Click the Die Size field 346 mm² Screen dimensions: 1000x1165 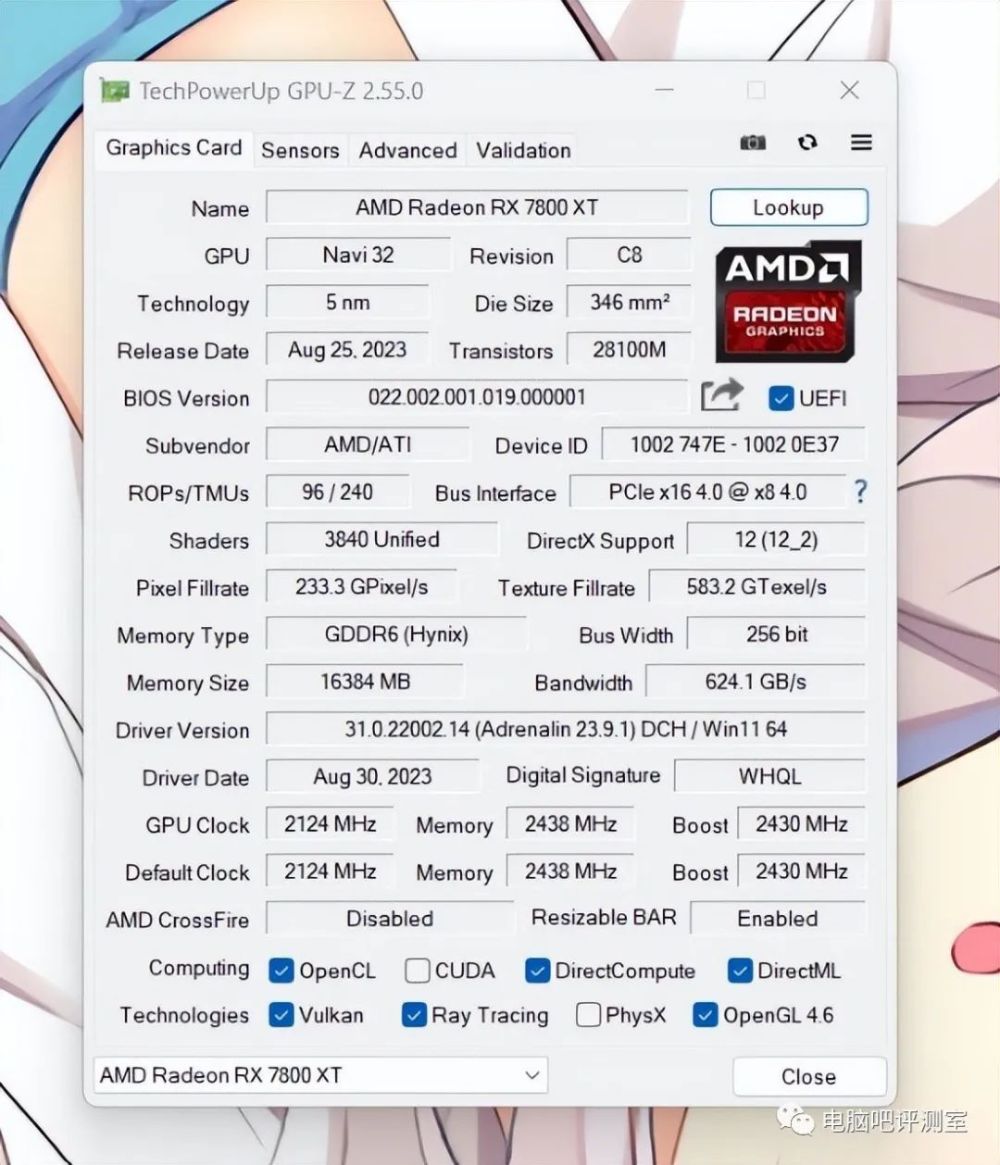(629, 302)
